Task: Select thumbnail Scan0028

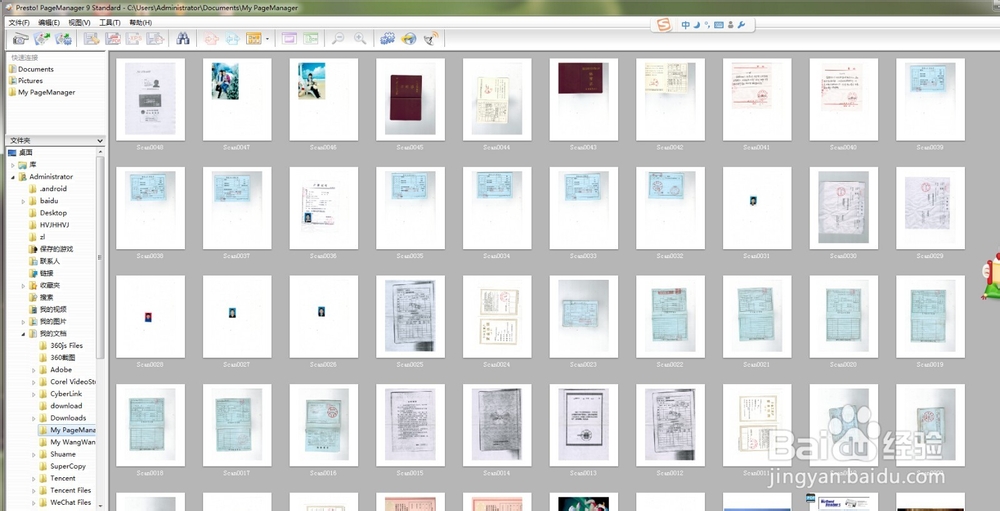Action: click(151, 316)
